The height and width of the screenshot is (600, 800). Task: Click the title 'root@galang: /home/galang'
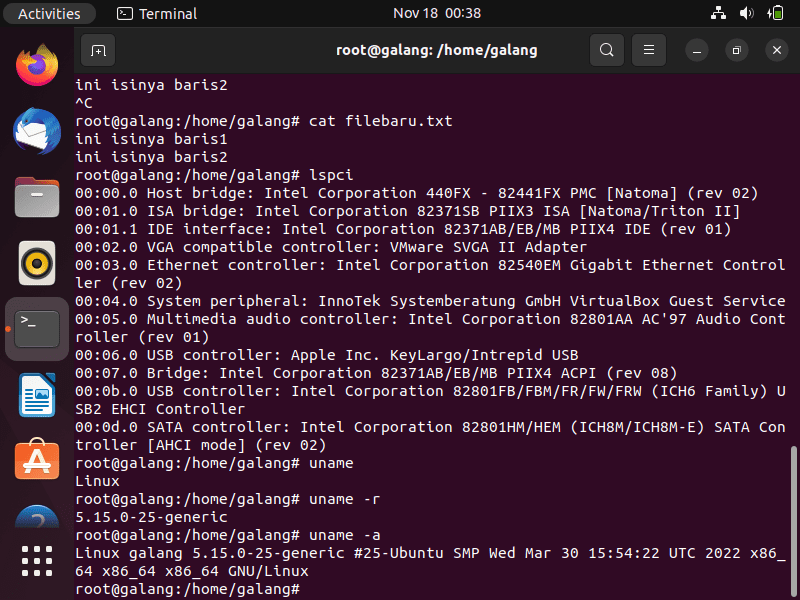coord(437,50)
